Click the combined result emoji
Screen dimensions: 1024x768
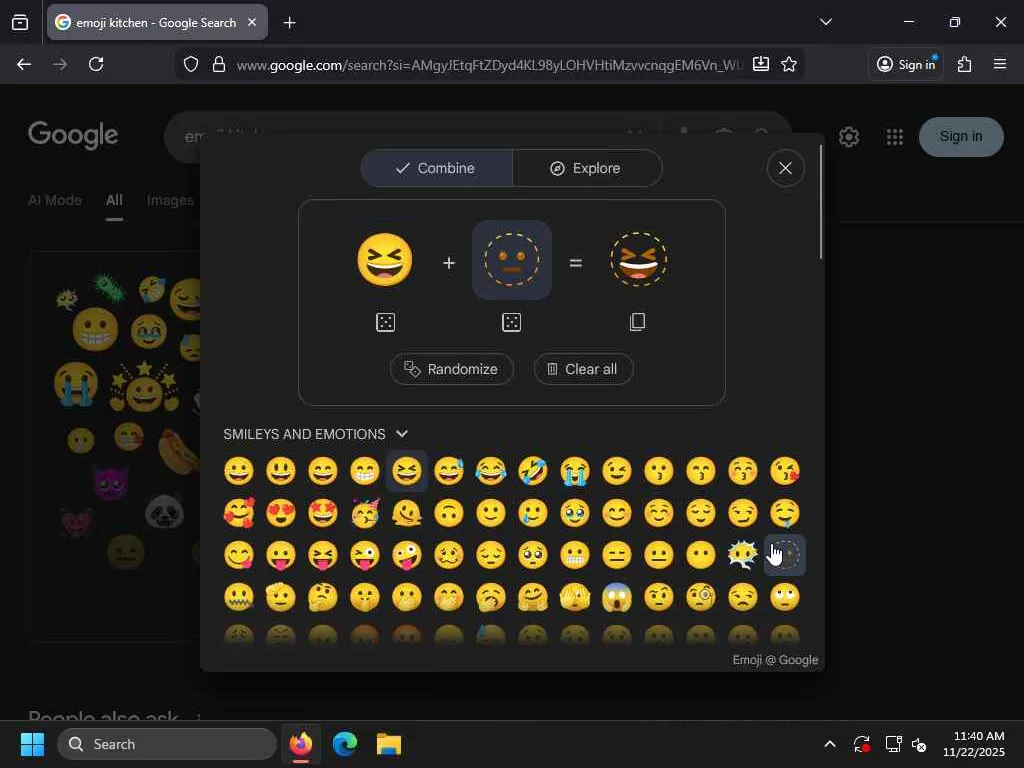[638, 260]
